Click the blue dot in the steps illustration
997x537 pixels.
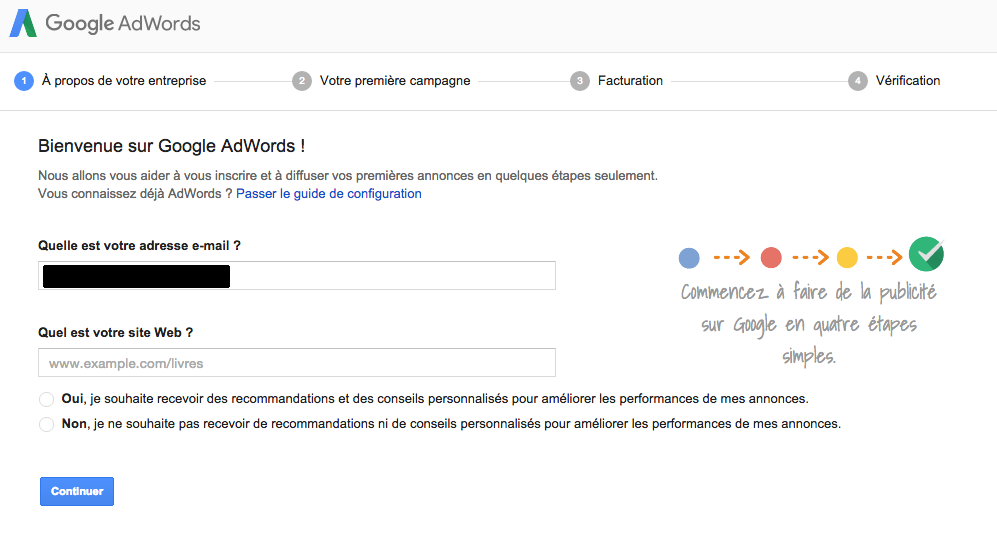click(689, 258)
